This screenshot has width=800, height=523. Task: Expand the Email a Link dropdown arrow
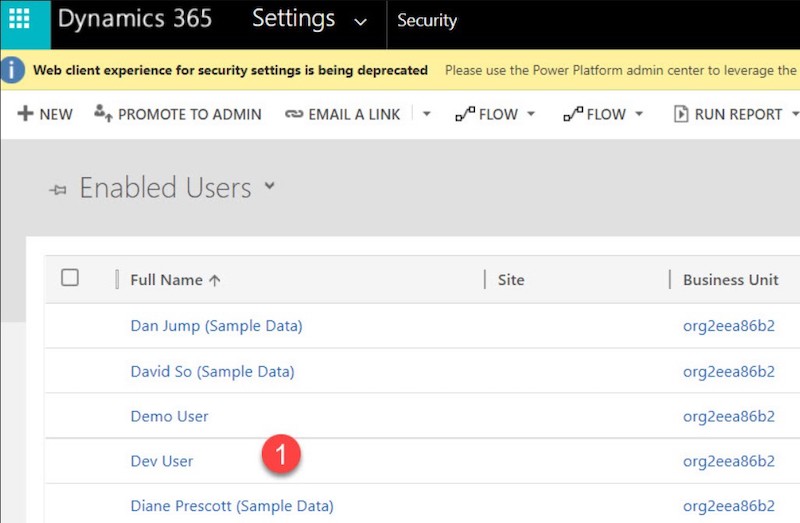point(427,114)
